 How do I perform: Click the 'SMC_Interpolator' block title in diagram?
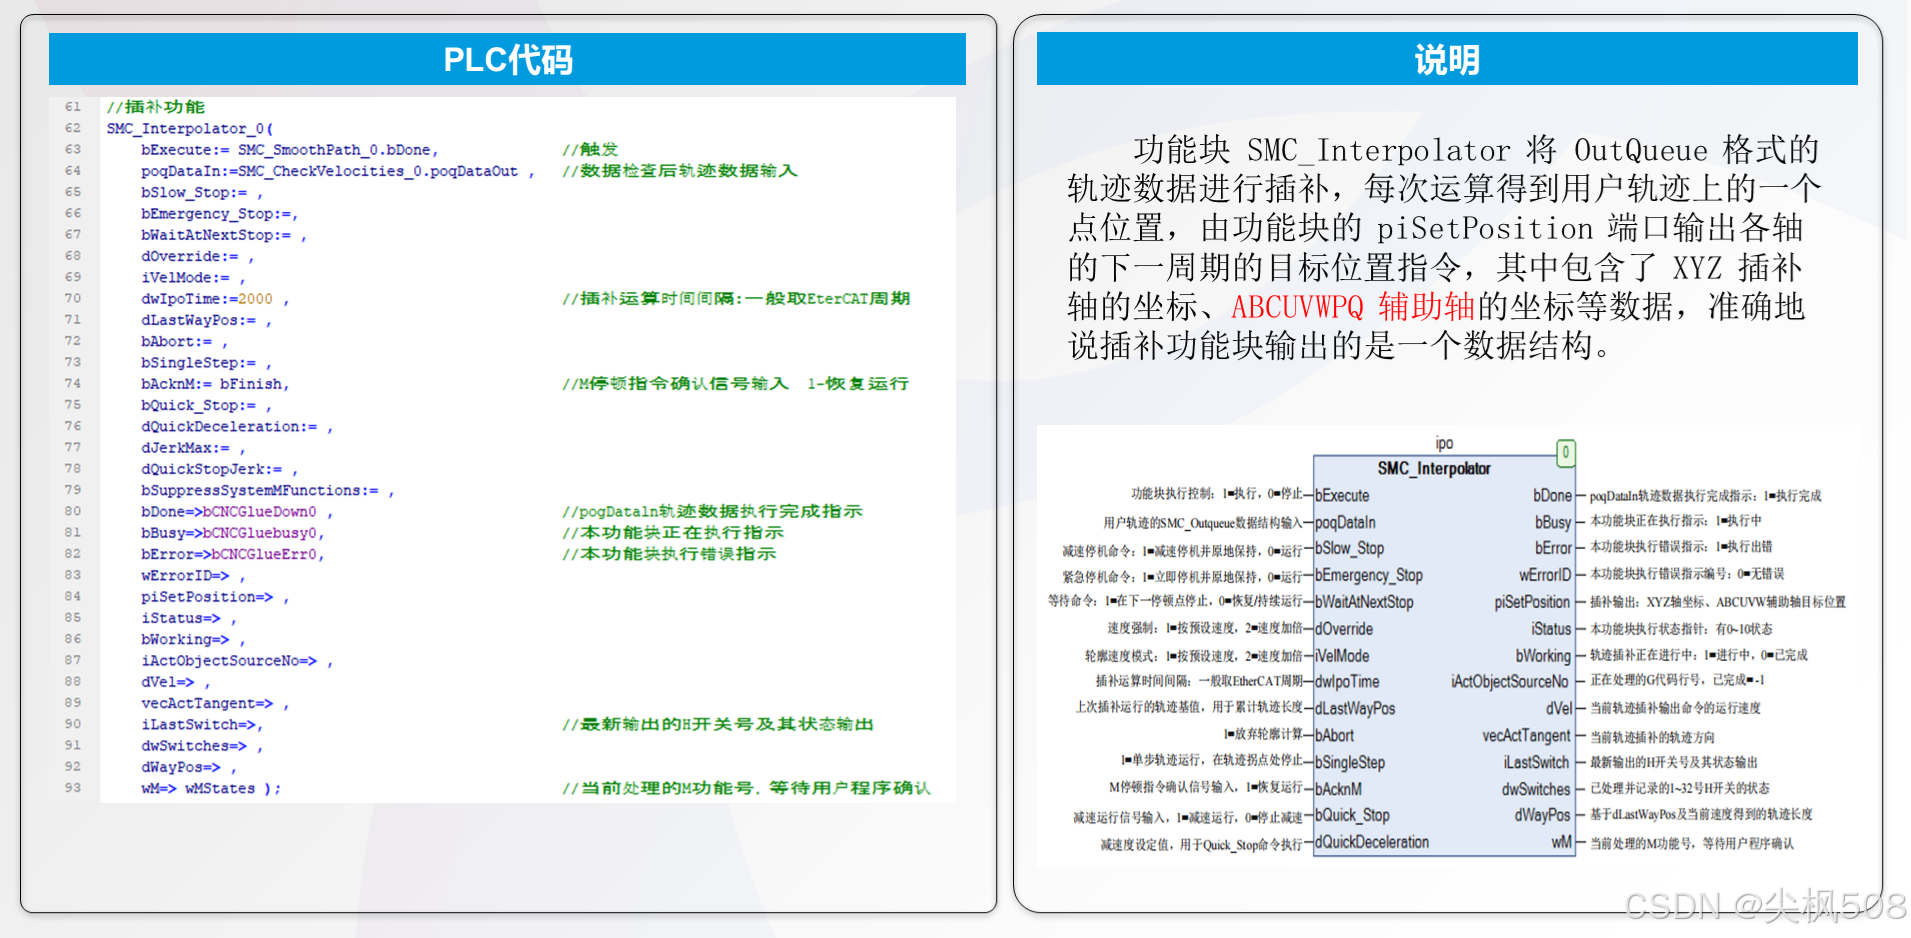1434,468
